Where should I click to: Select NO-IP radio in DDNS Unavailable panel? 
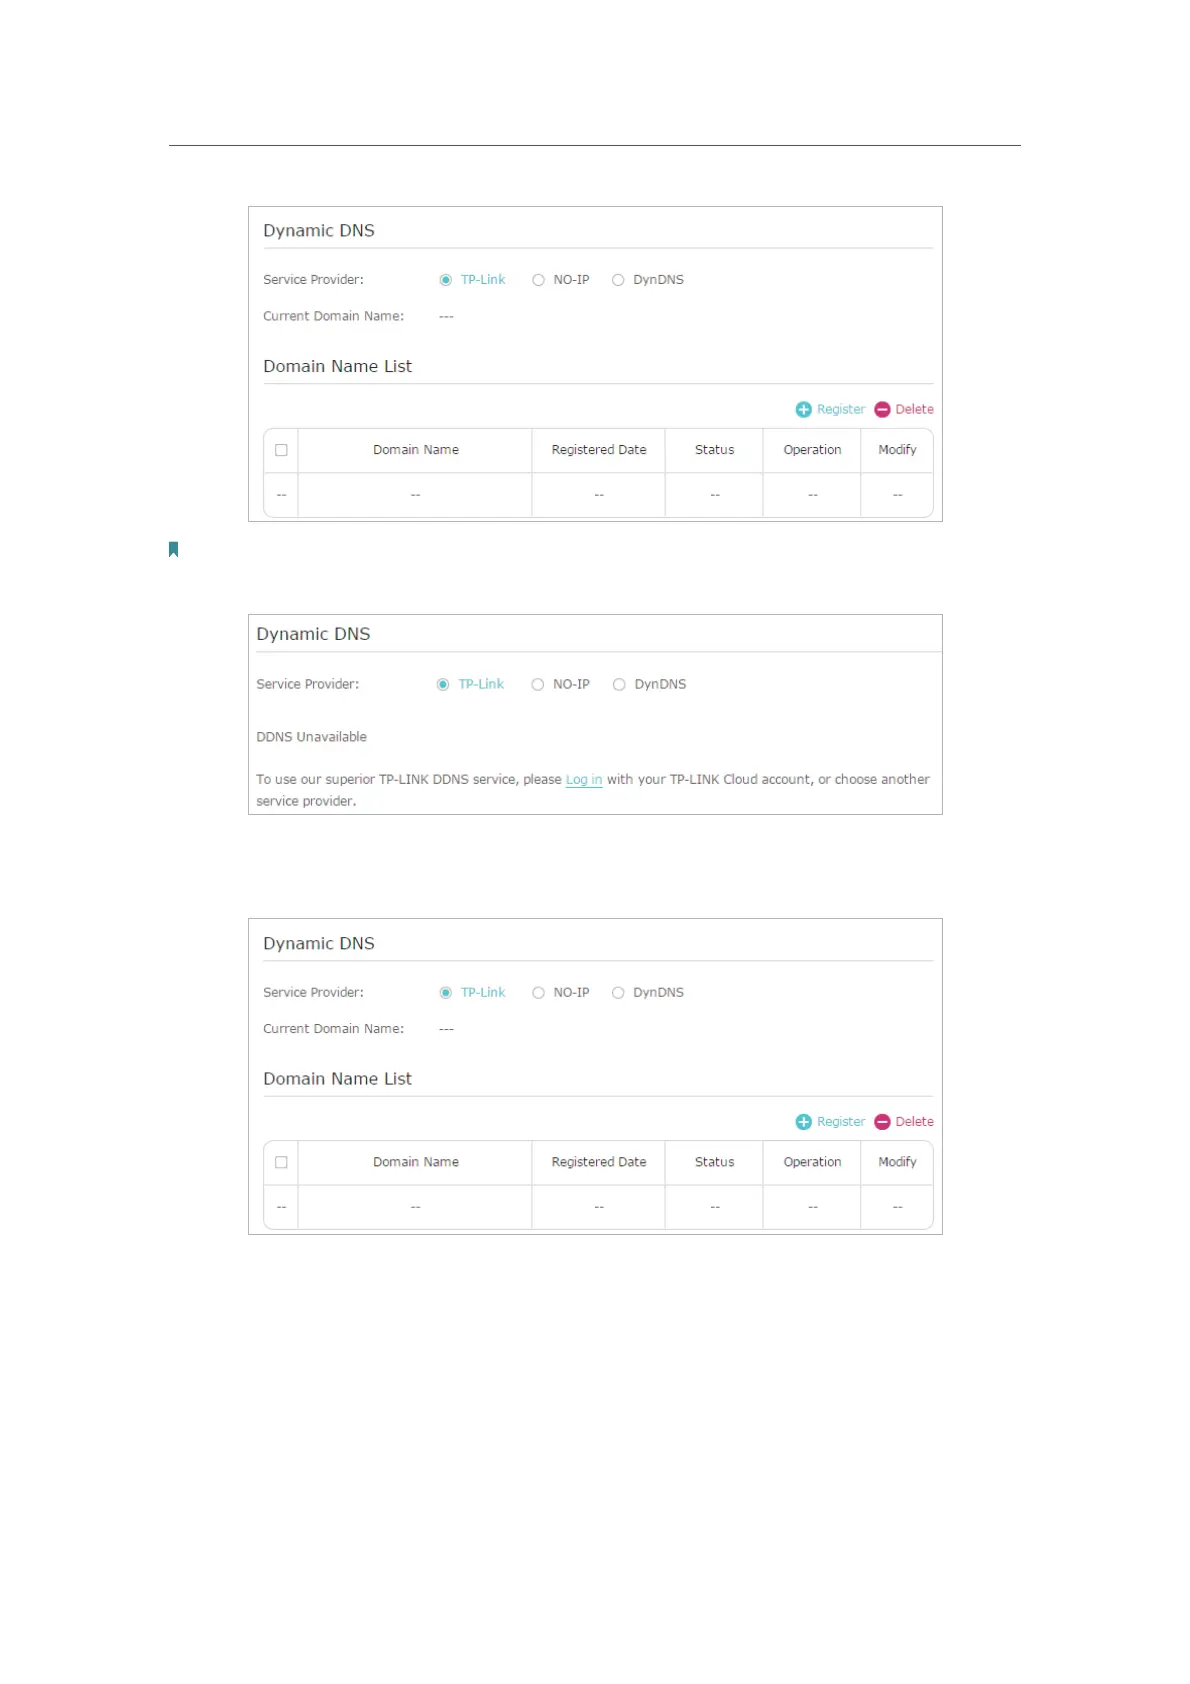(538, 685)
